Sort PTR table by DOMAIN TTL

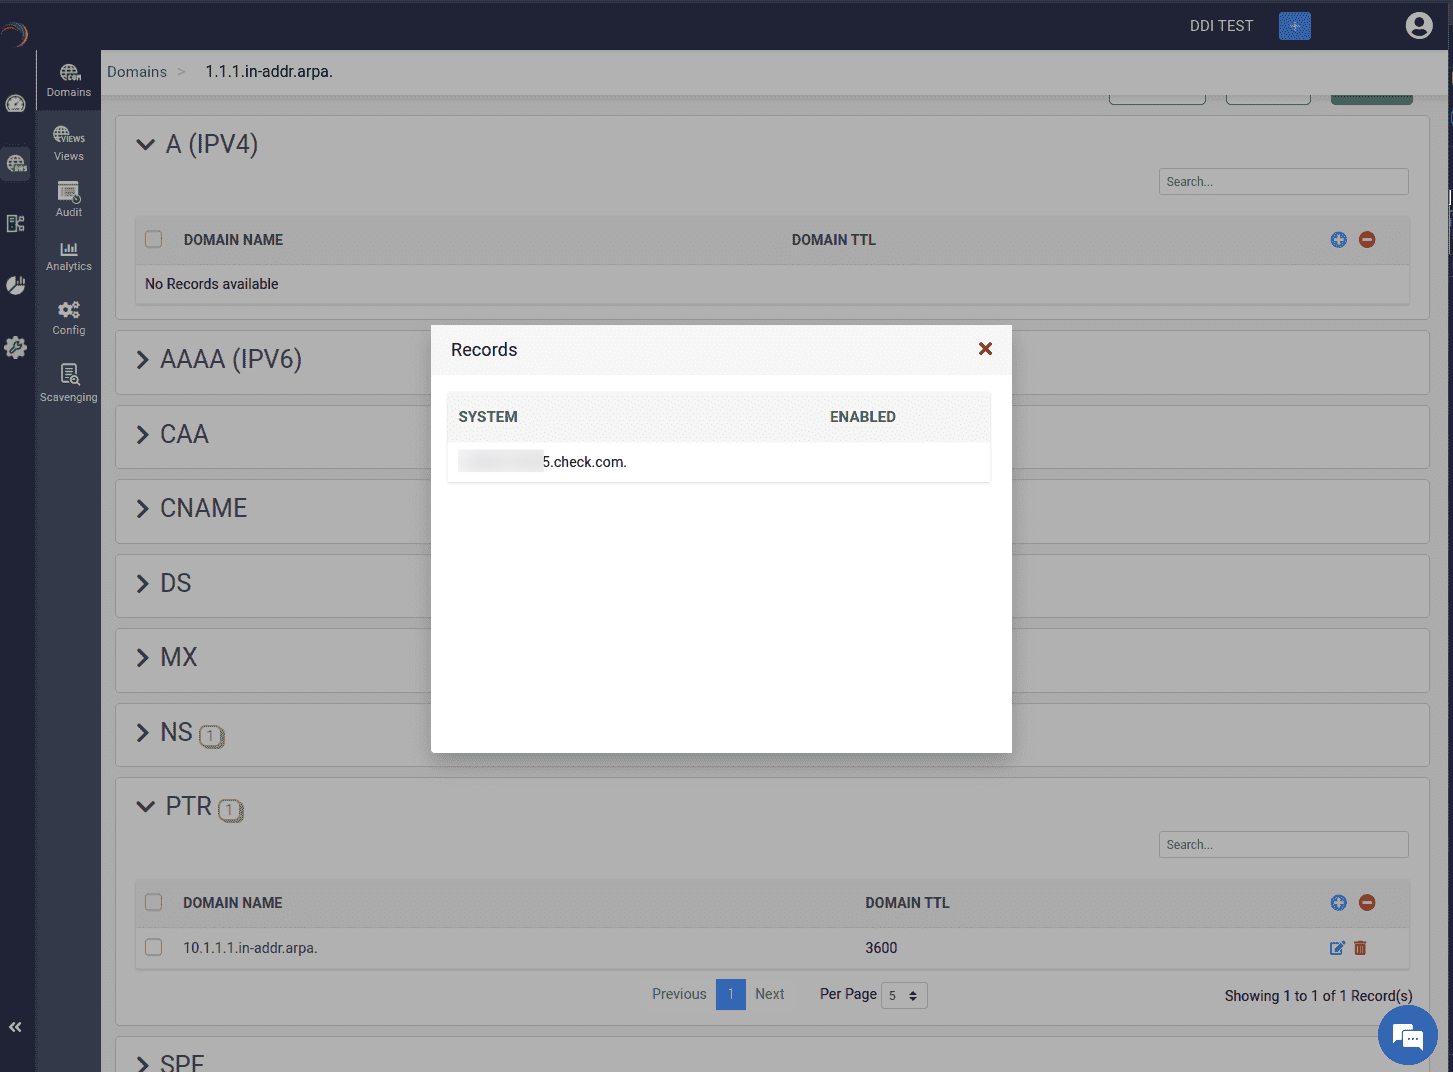pos(907,903)
